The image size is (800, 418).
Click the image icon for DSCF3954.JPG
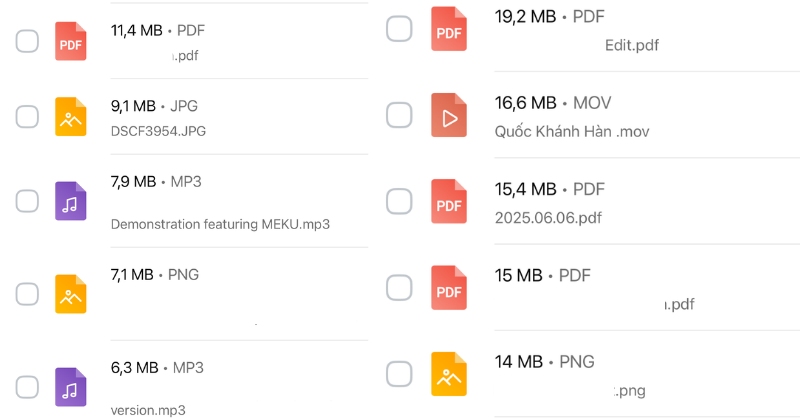(71, 117)
